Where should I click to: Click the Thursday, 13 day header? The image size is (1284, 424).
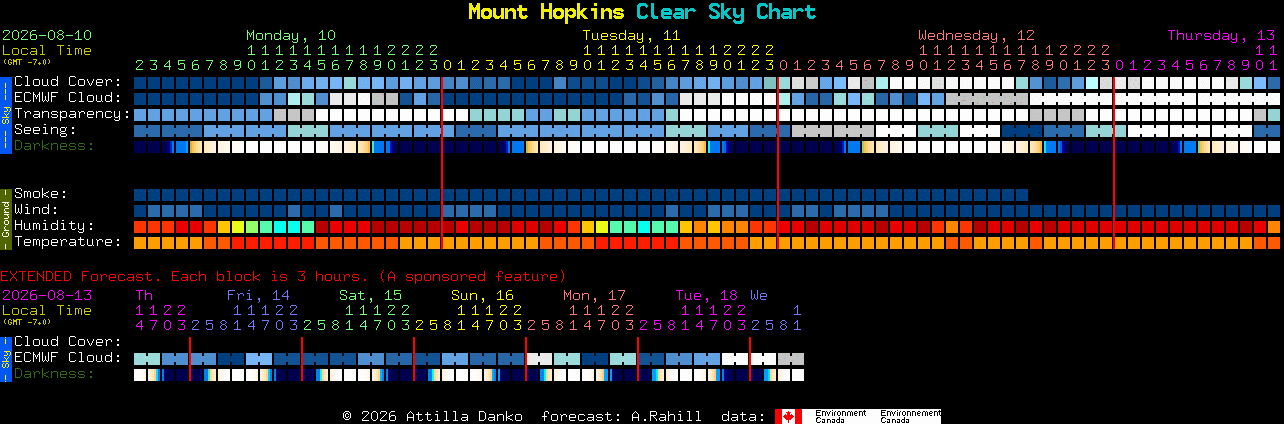point(1221,35)
